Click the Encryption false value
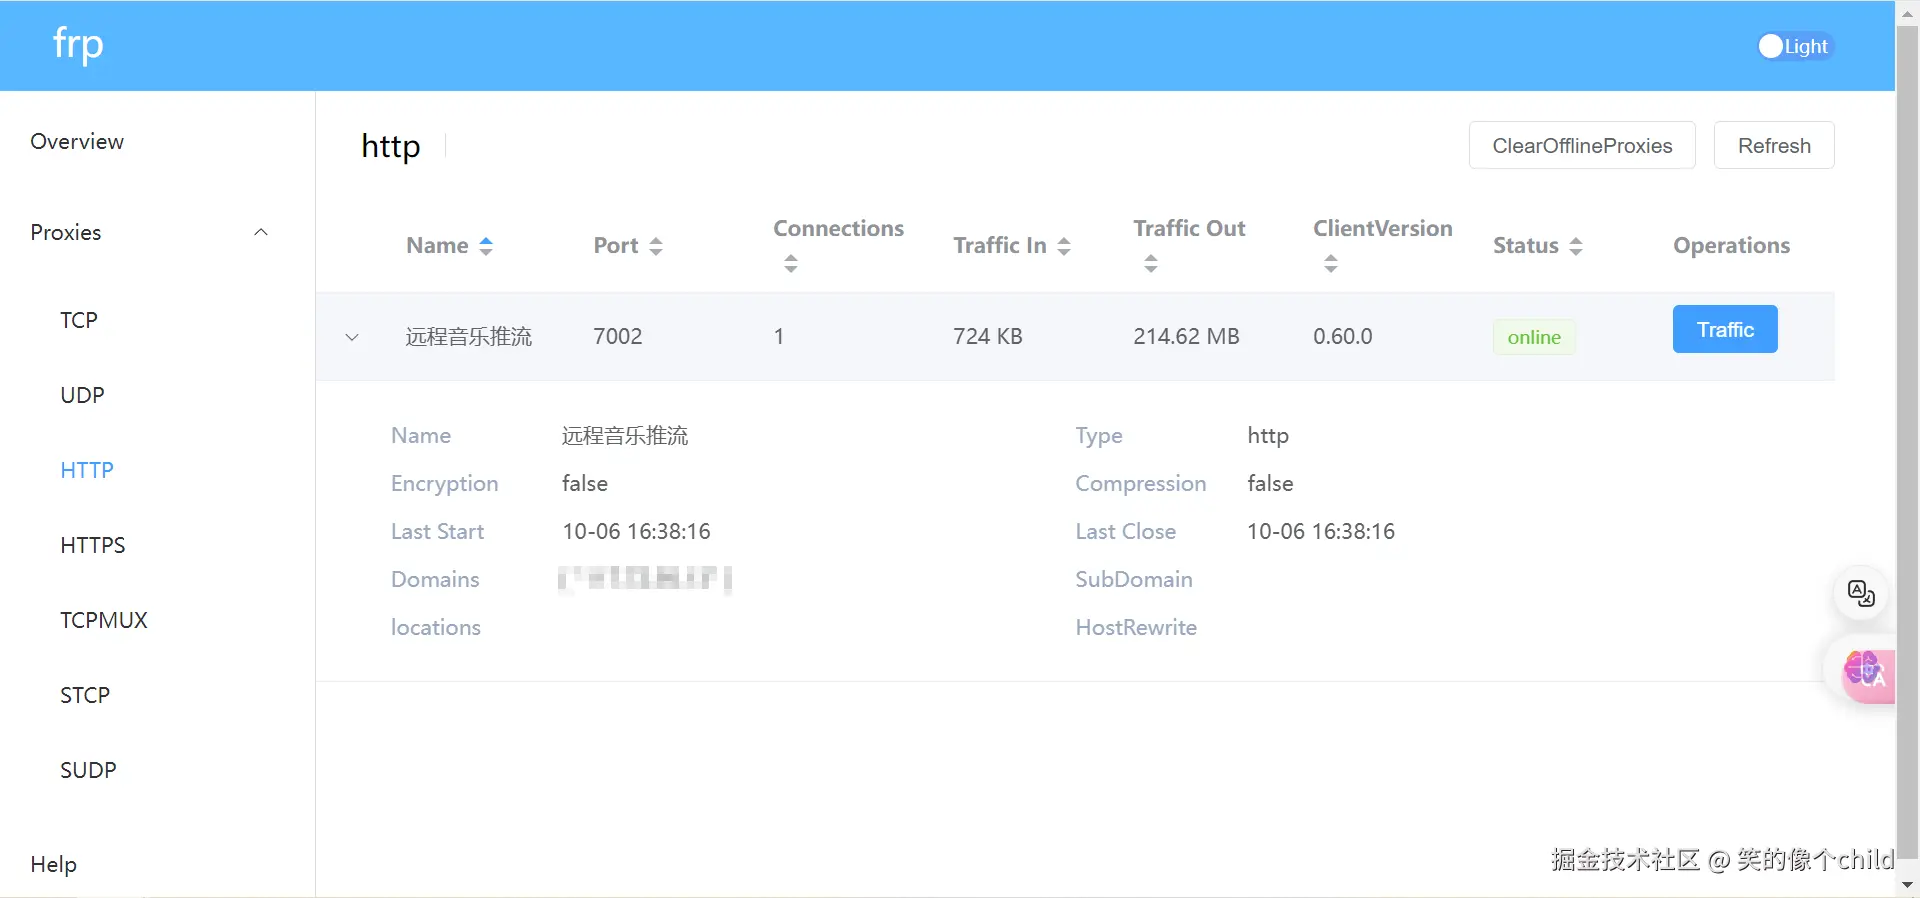1920x898 pixels. tap(585, 483)
